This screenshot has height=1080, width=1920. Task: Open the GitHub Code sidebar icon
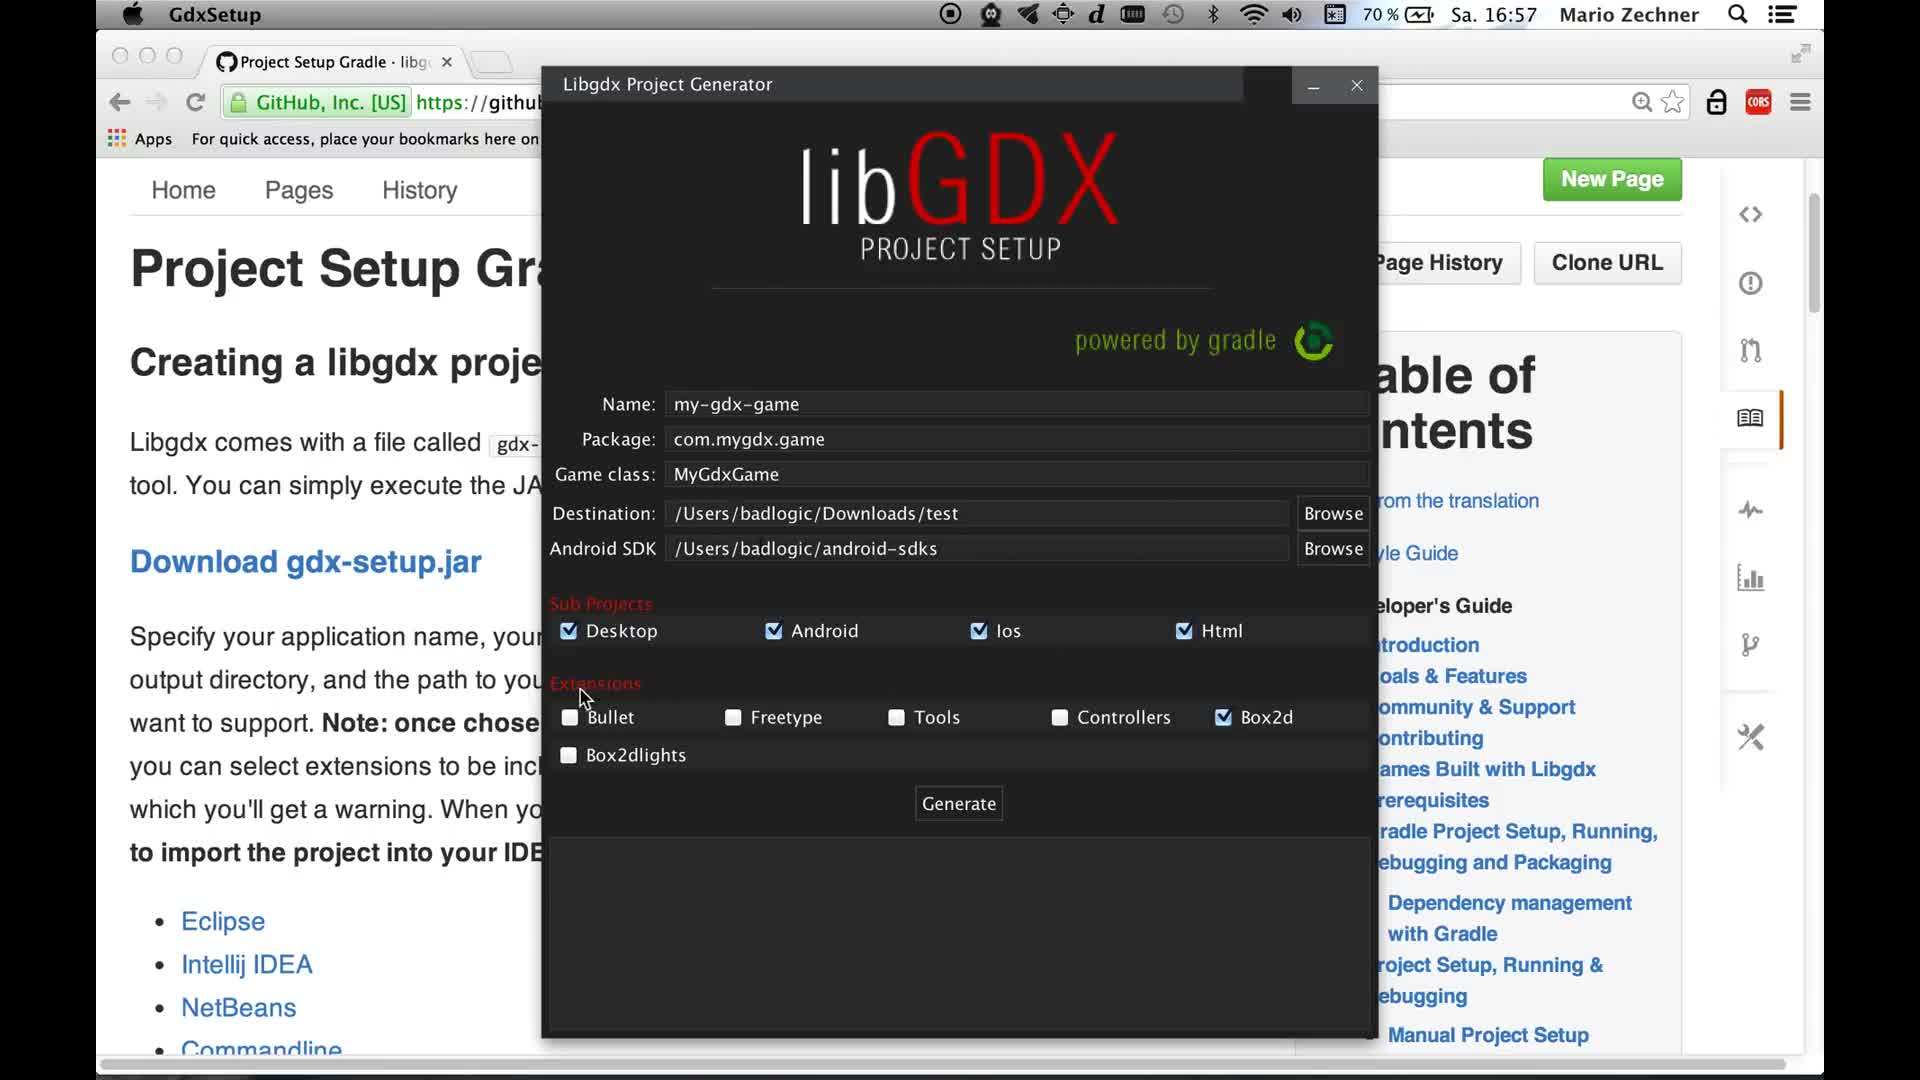coord(1750,215)
